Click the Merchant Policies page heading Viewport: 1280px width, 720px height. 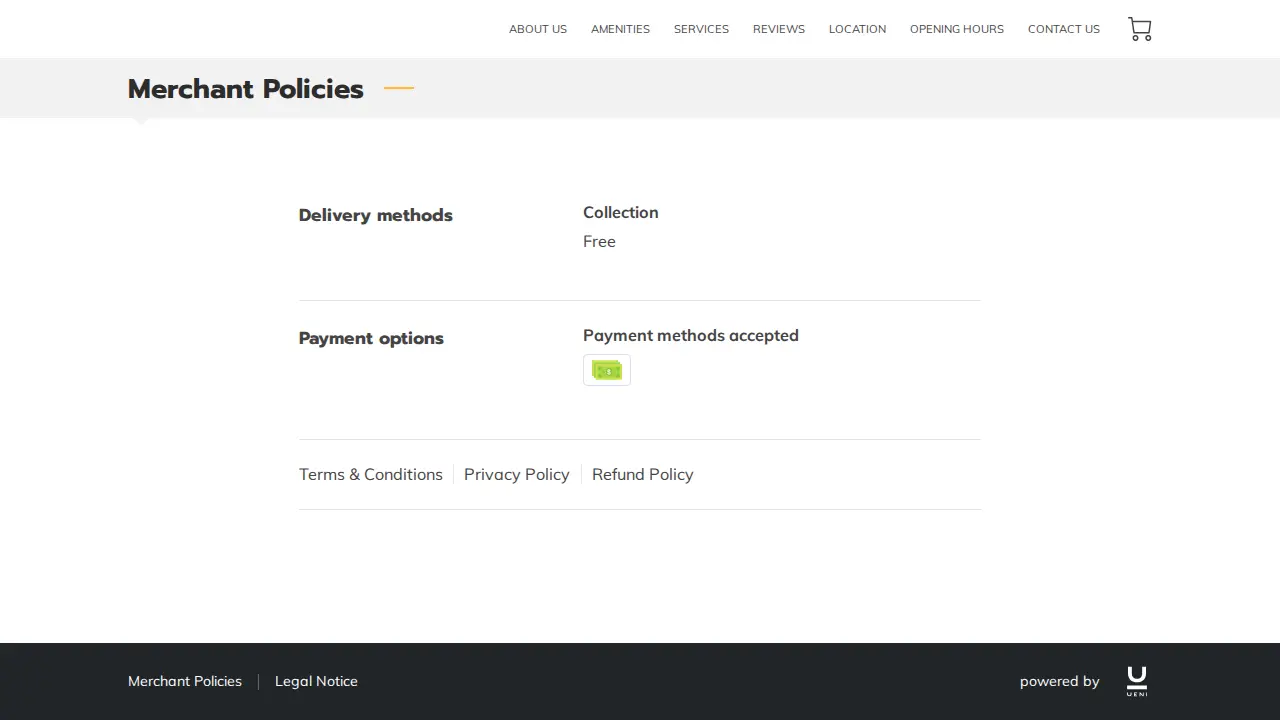(246, 89)
